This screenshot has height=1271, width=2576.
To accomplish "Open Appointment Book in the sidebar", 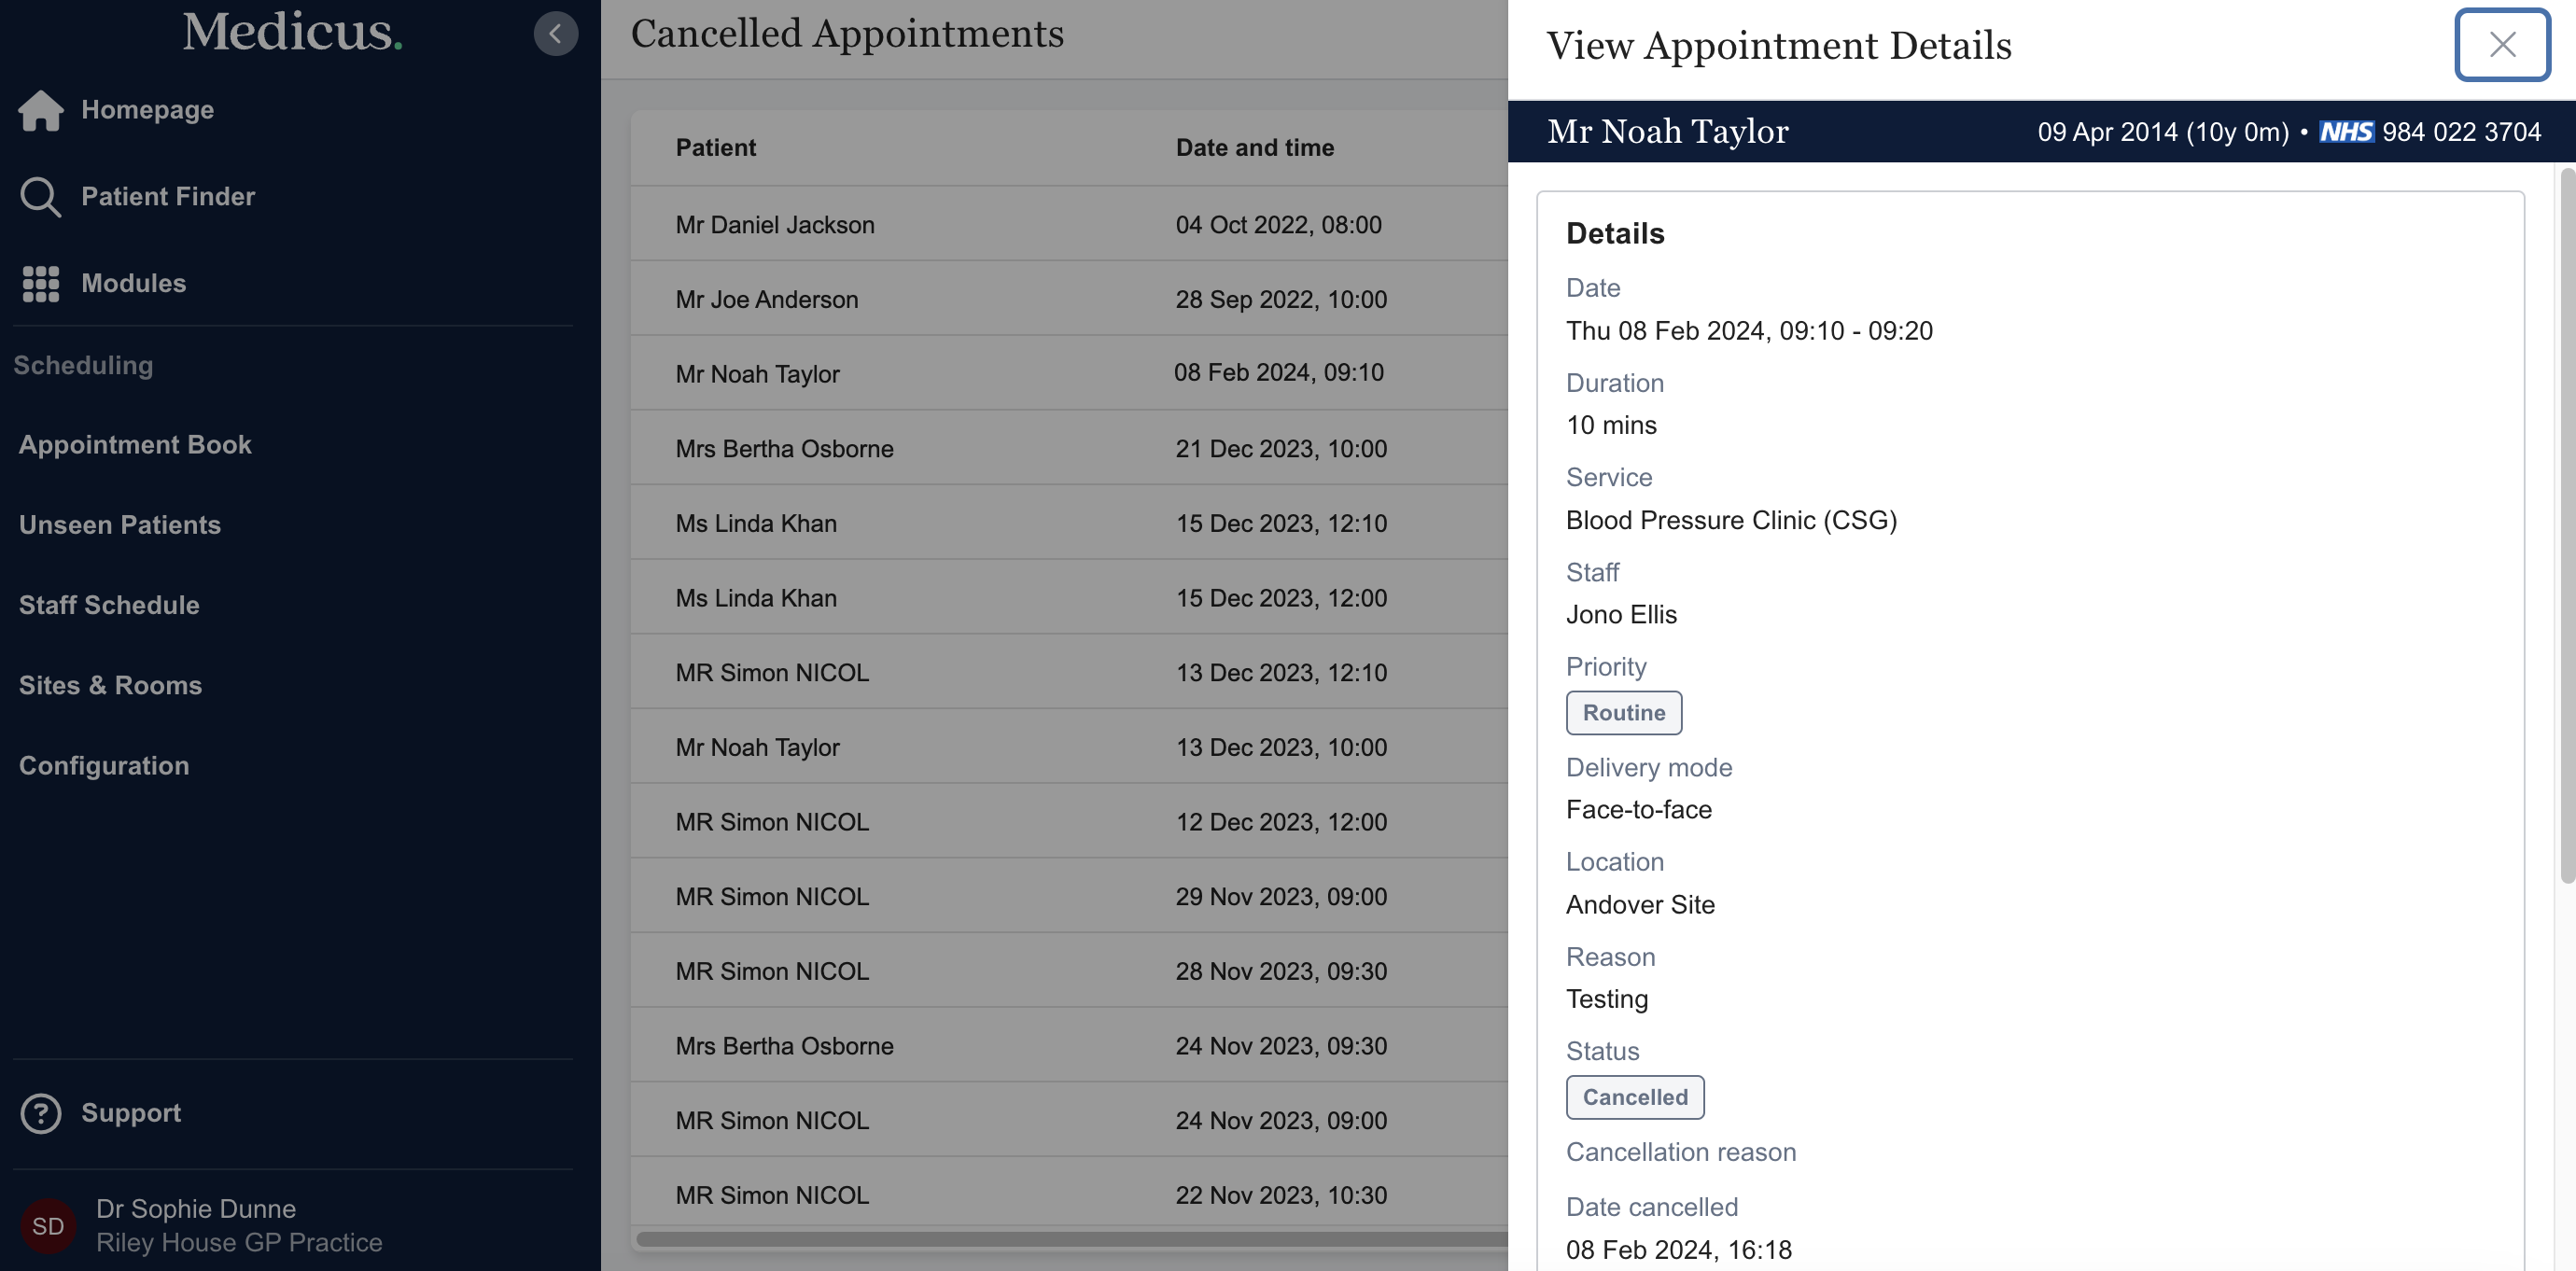I will click(135, 445).
